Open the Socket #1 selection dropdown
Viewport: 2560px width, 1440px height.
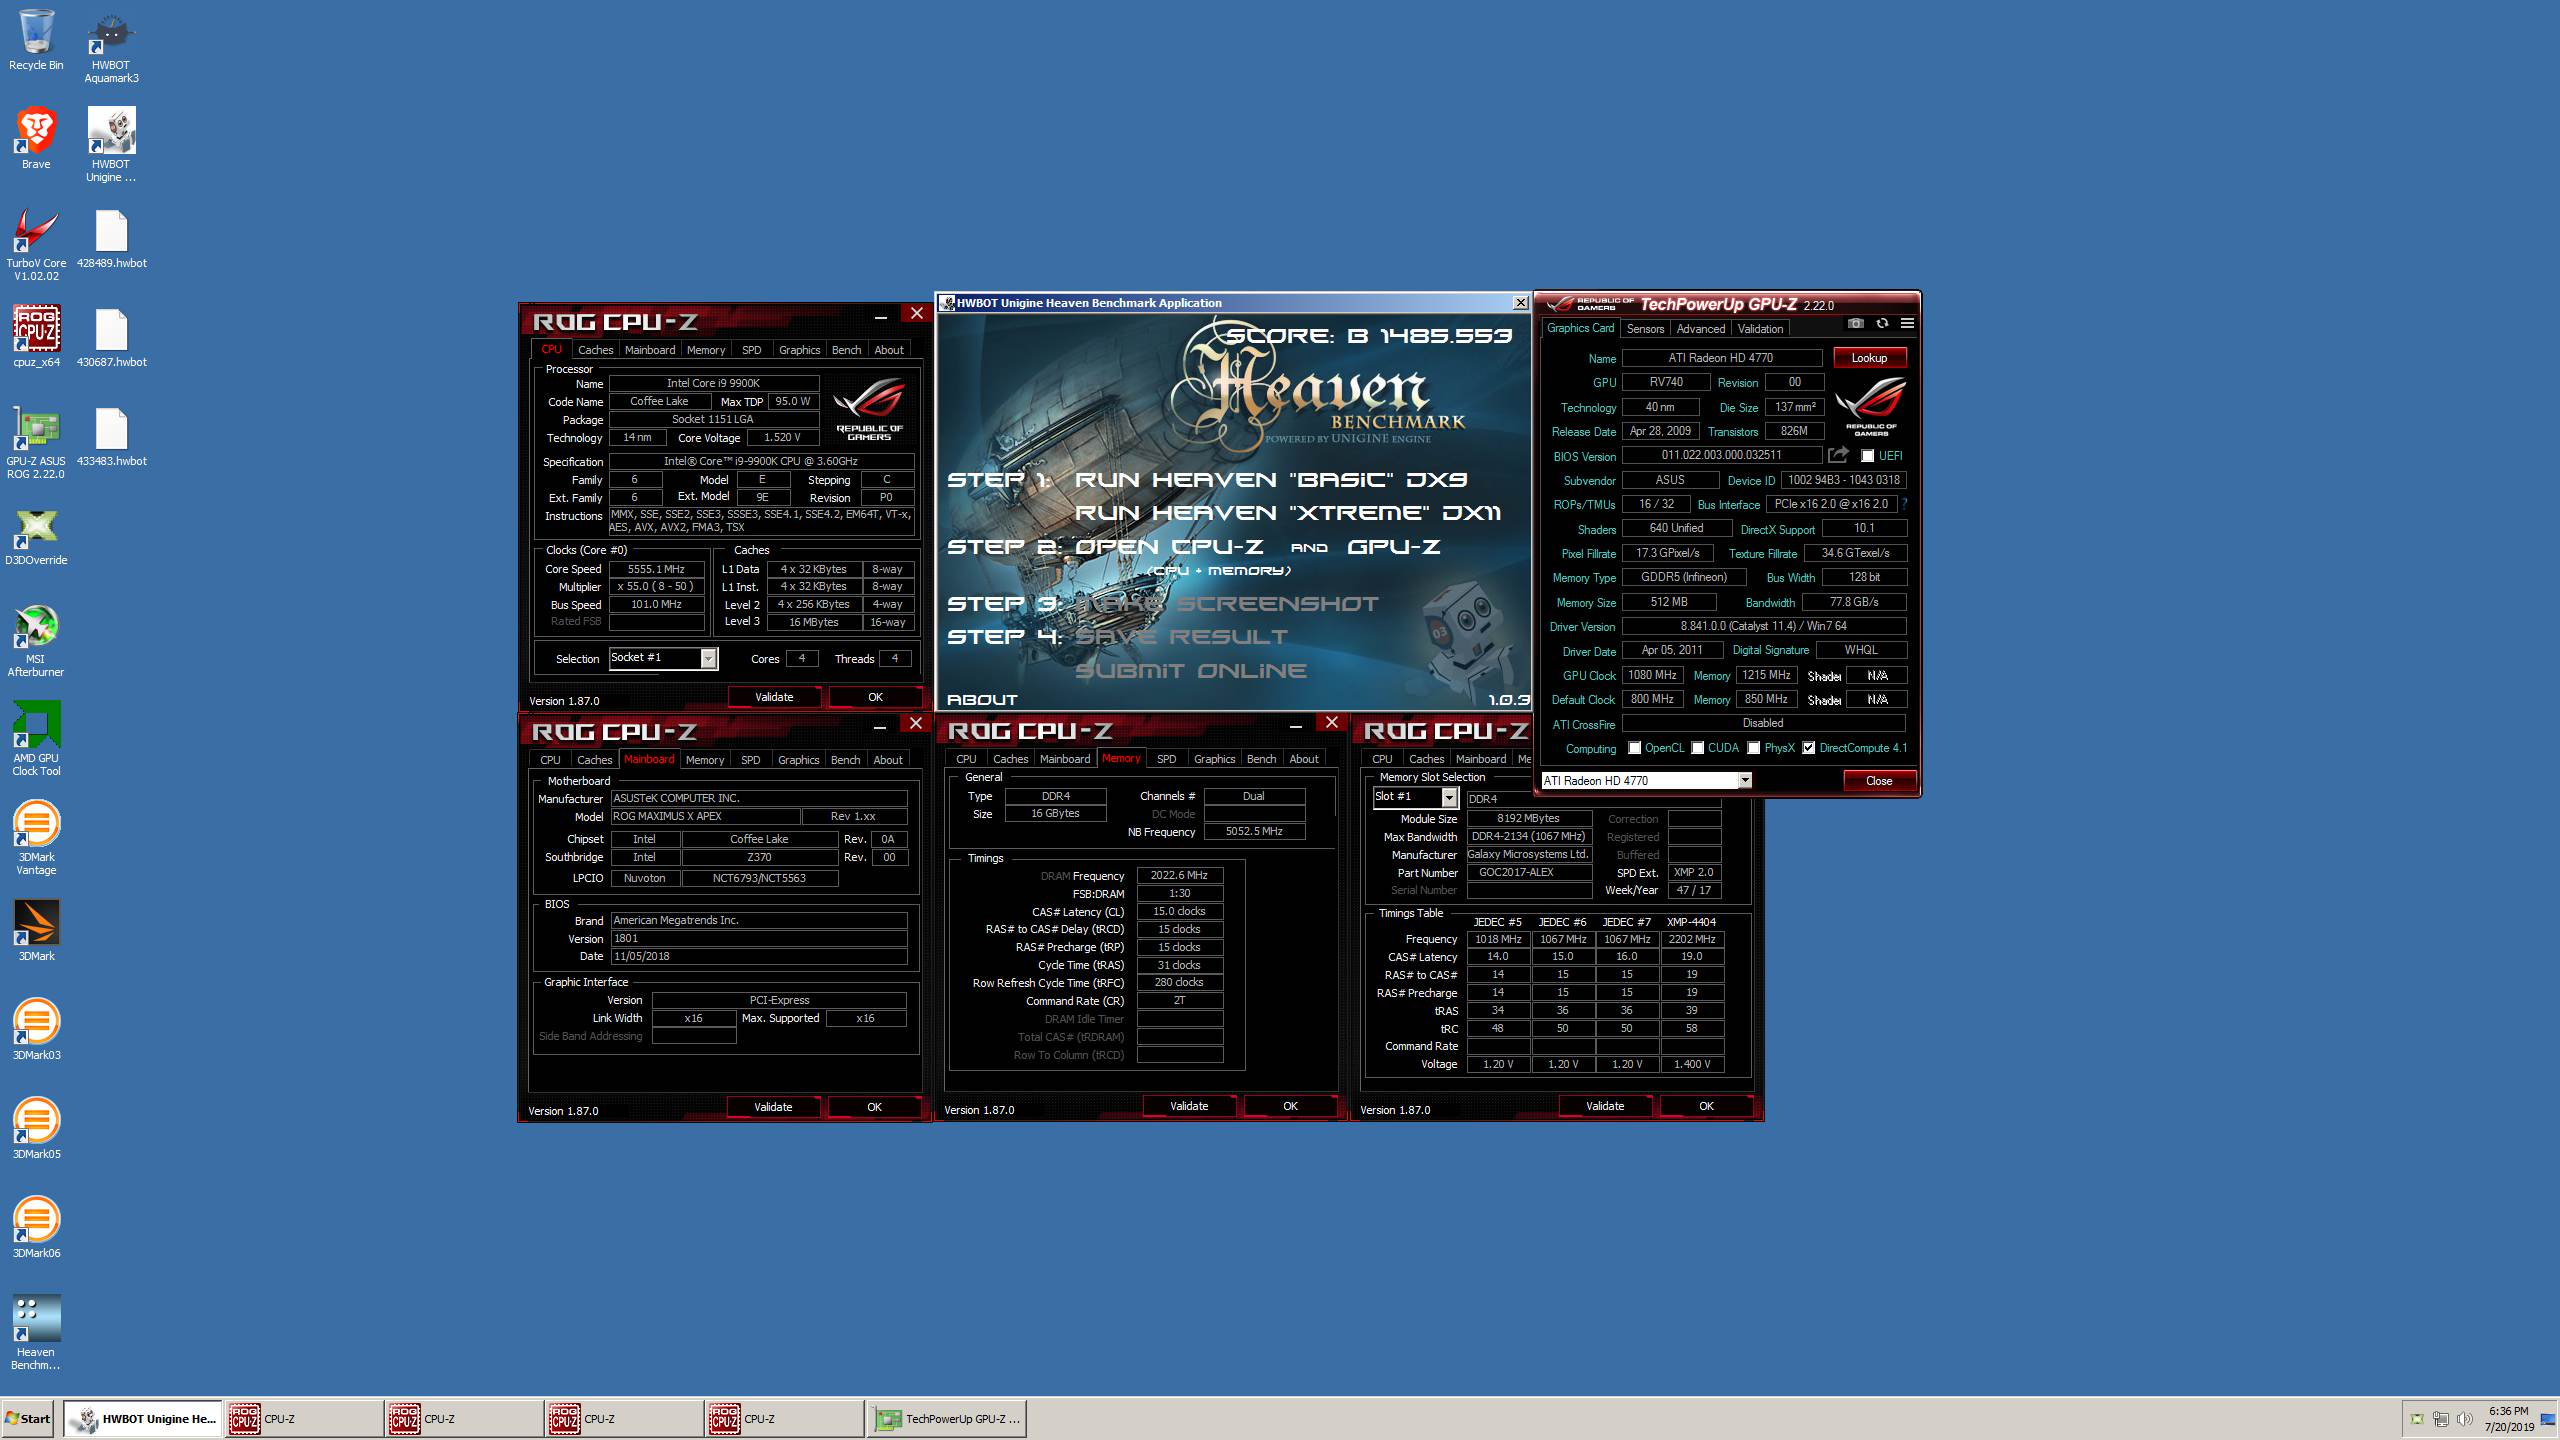pos(708,658)
